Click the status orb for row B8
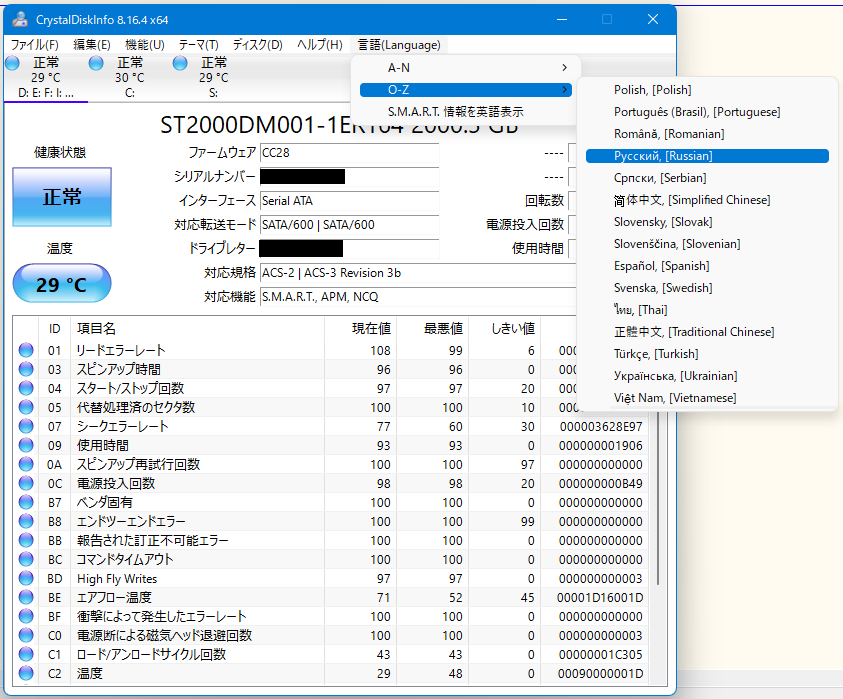 [26, 521]
